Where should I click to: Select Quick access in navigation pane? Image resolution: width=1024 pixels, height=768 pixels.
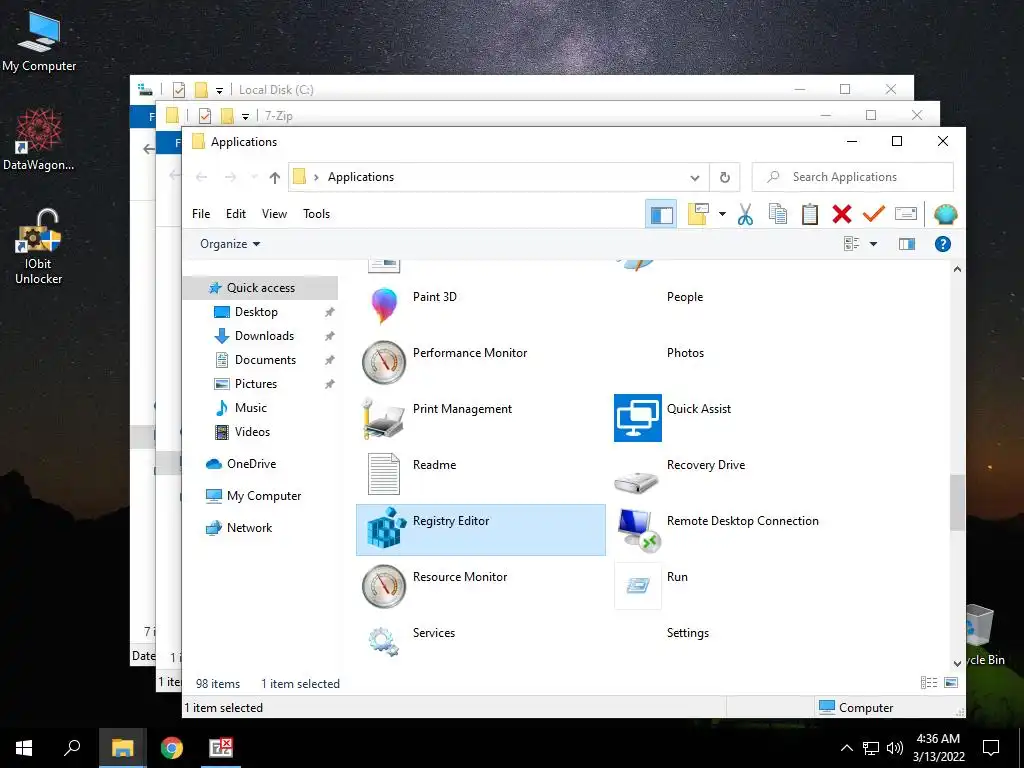261,288
